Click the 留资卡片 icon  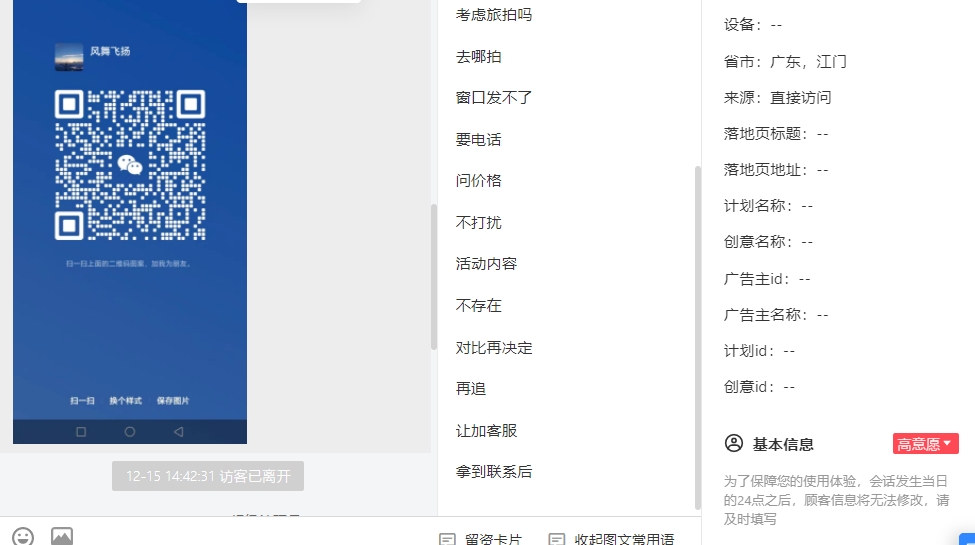click(447, 539)
